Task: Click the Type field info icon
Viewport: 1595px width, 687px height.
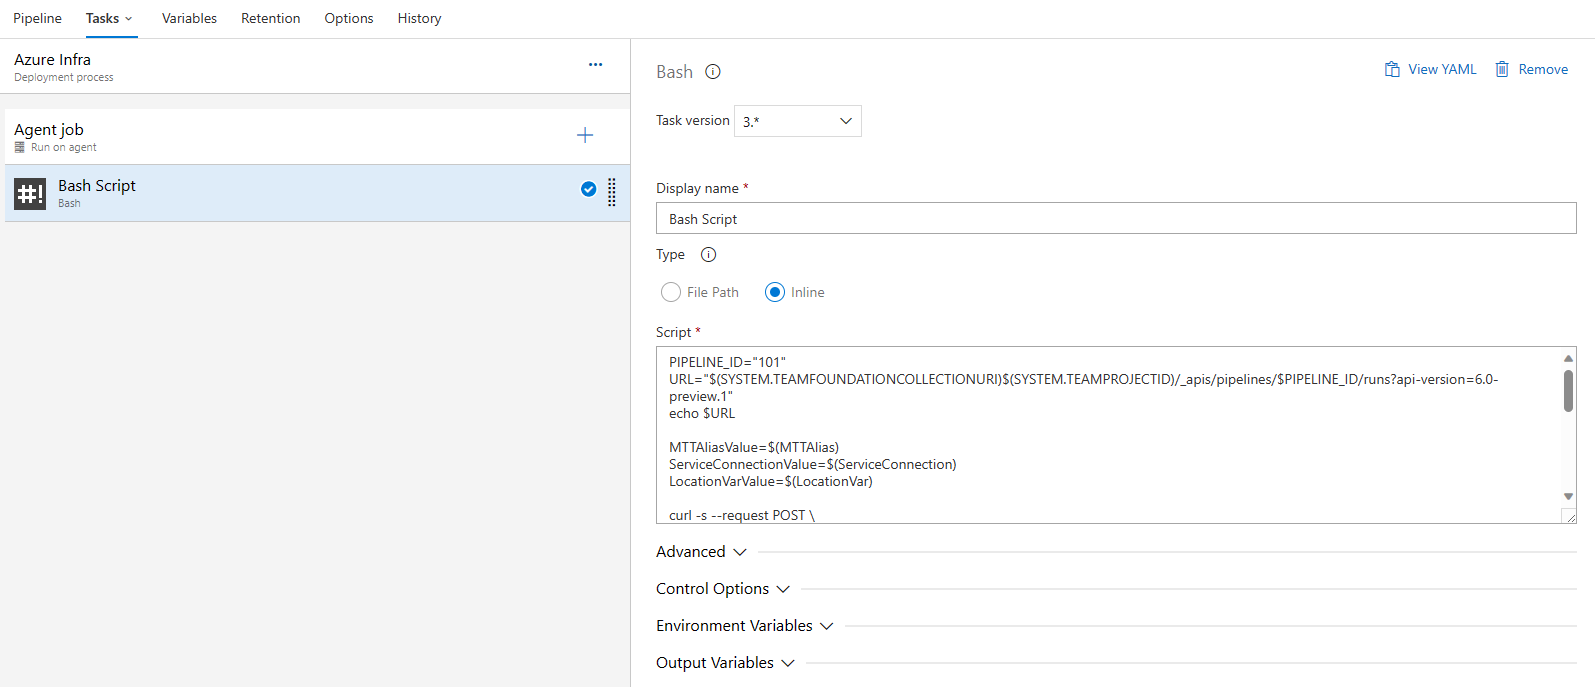Action: 708,255
